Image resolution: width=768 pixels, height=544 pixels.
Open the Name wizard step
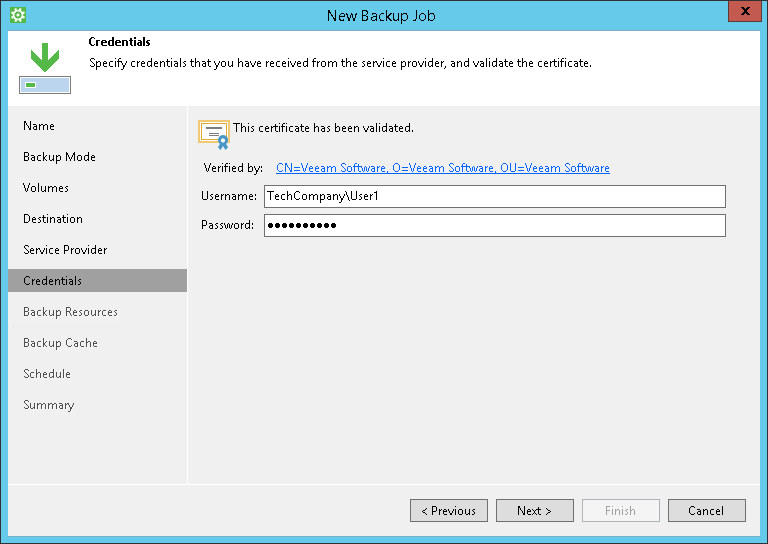coord(39,126)
